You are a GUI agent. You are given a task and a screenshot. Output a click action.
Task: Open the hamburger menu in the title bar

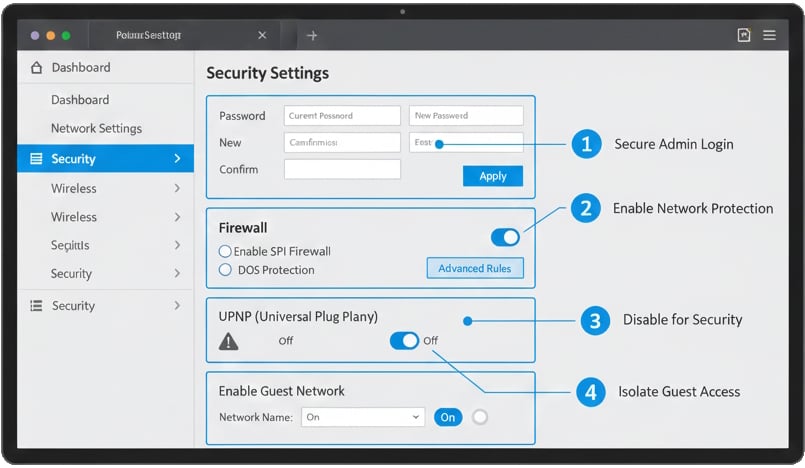(769, 35)
